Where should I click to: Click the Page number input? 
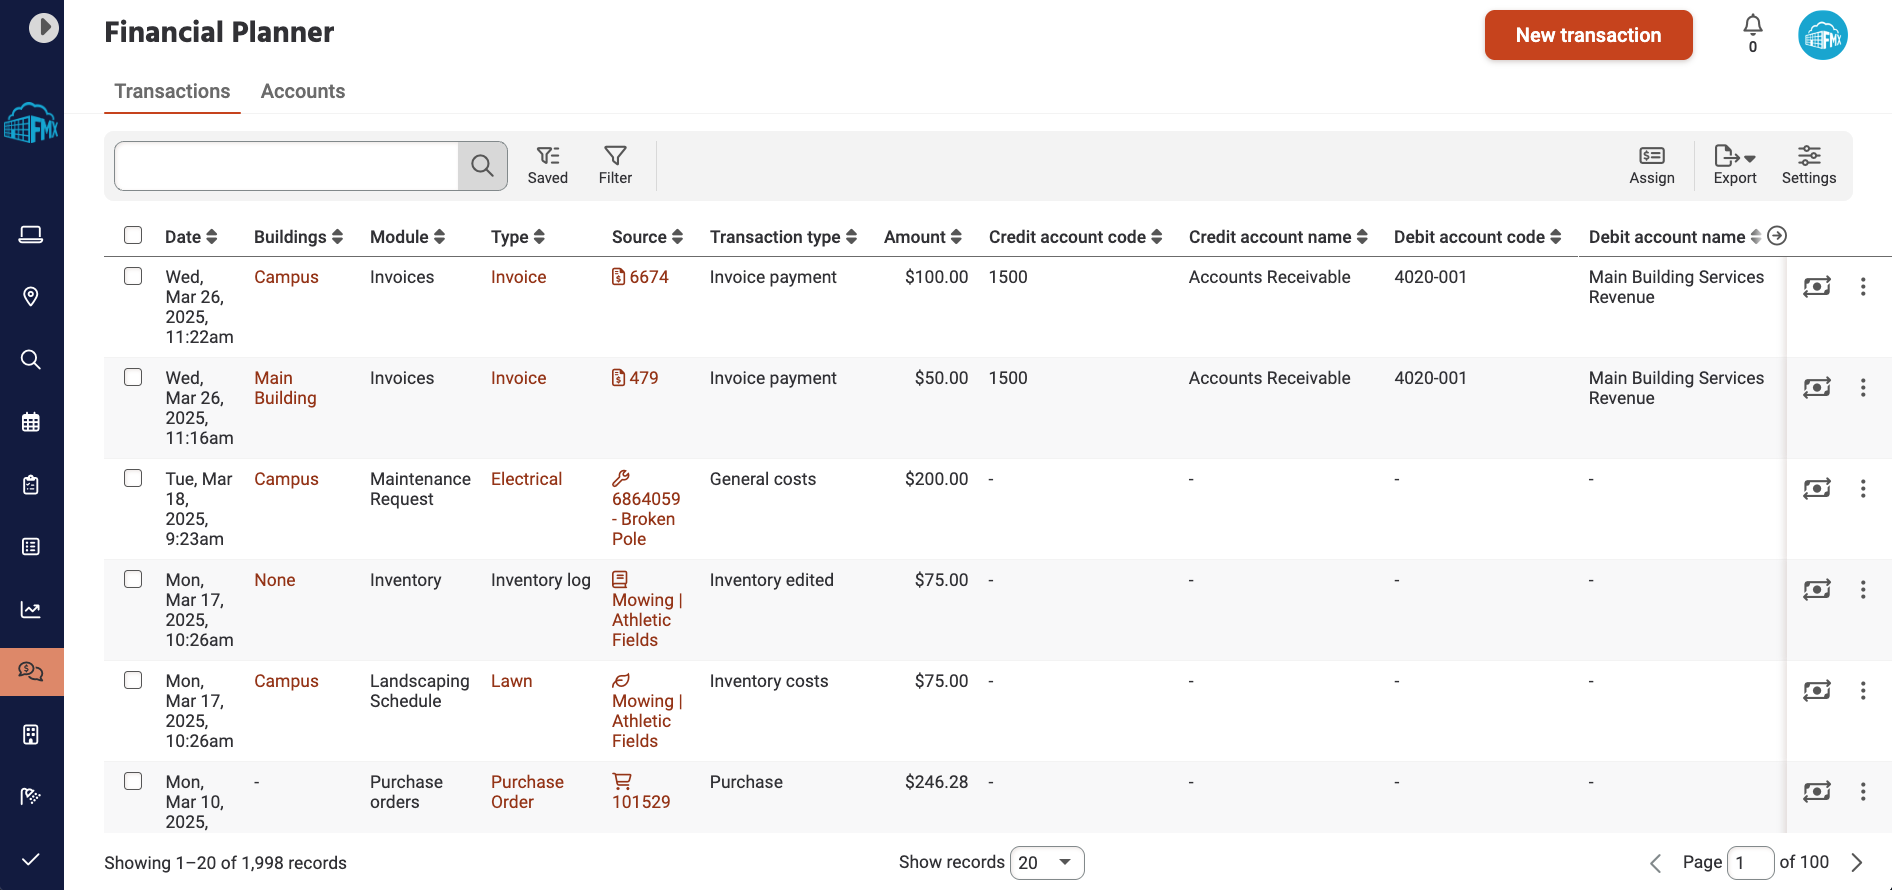(1750, 862)
